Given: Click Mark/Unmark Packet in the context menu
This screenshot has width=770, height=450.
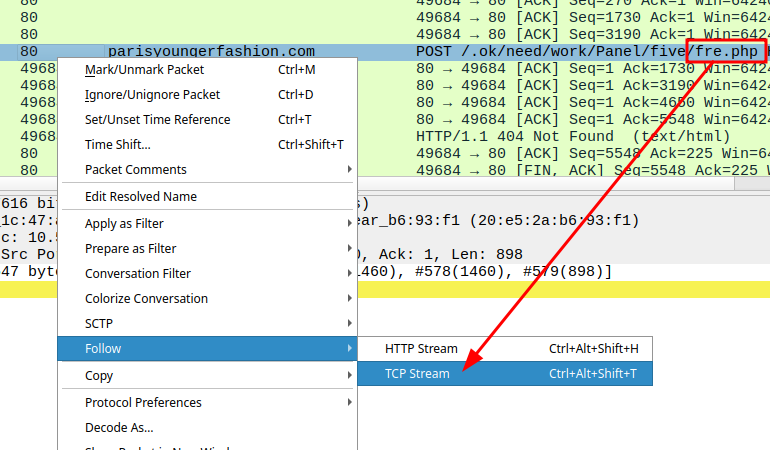Looking at the screenshot, I should (144, 70).
